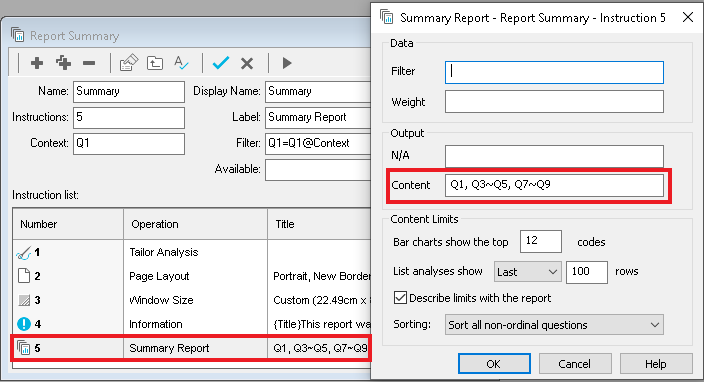
Task: Click title cell Custom (22.49cm
Action: (x=321, y=300)
